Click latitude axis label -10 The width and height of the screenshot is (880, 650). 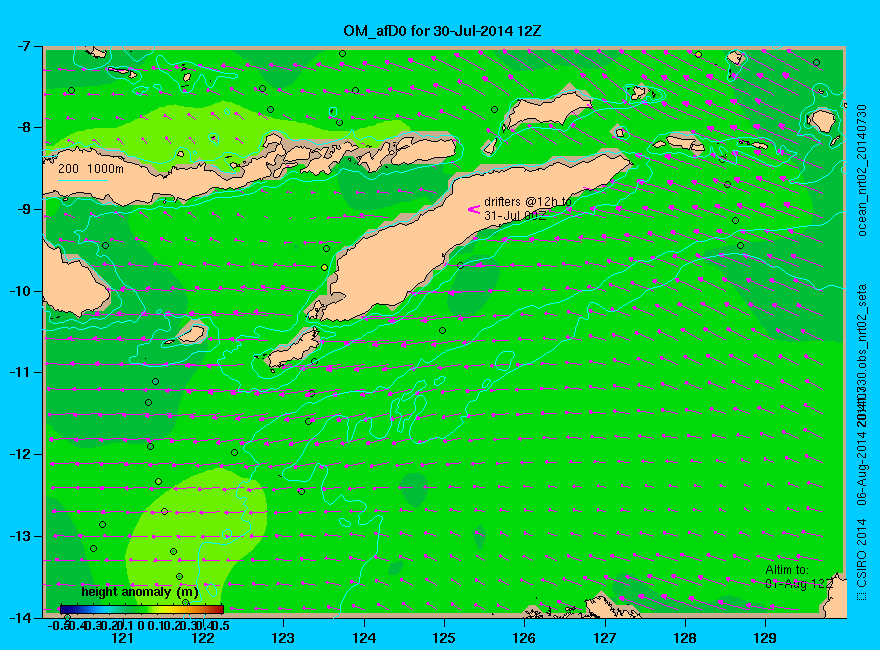click(x=20, y=291)
